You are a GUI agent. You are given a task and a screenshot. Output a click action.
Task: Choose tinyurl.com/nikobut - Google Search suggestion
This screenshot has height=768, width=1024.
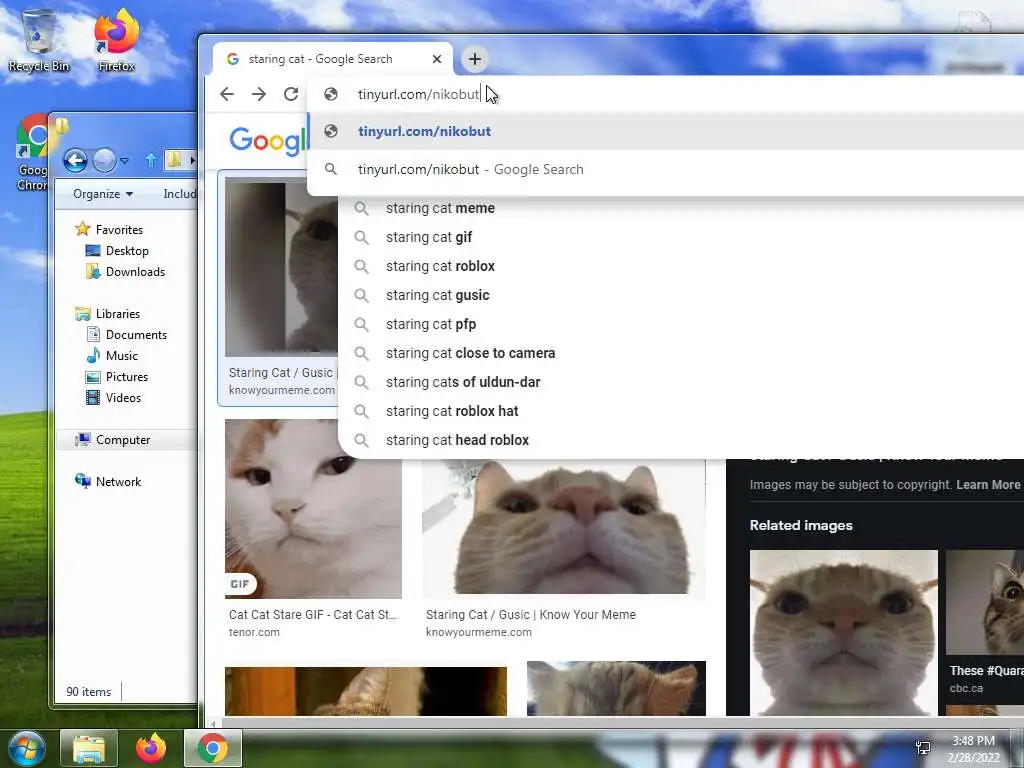pyautogui.click(x=666, y=169)
